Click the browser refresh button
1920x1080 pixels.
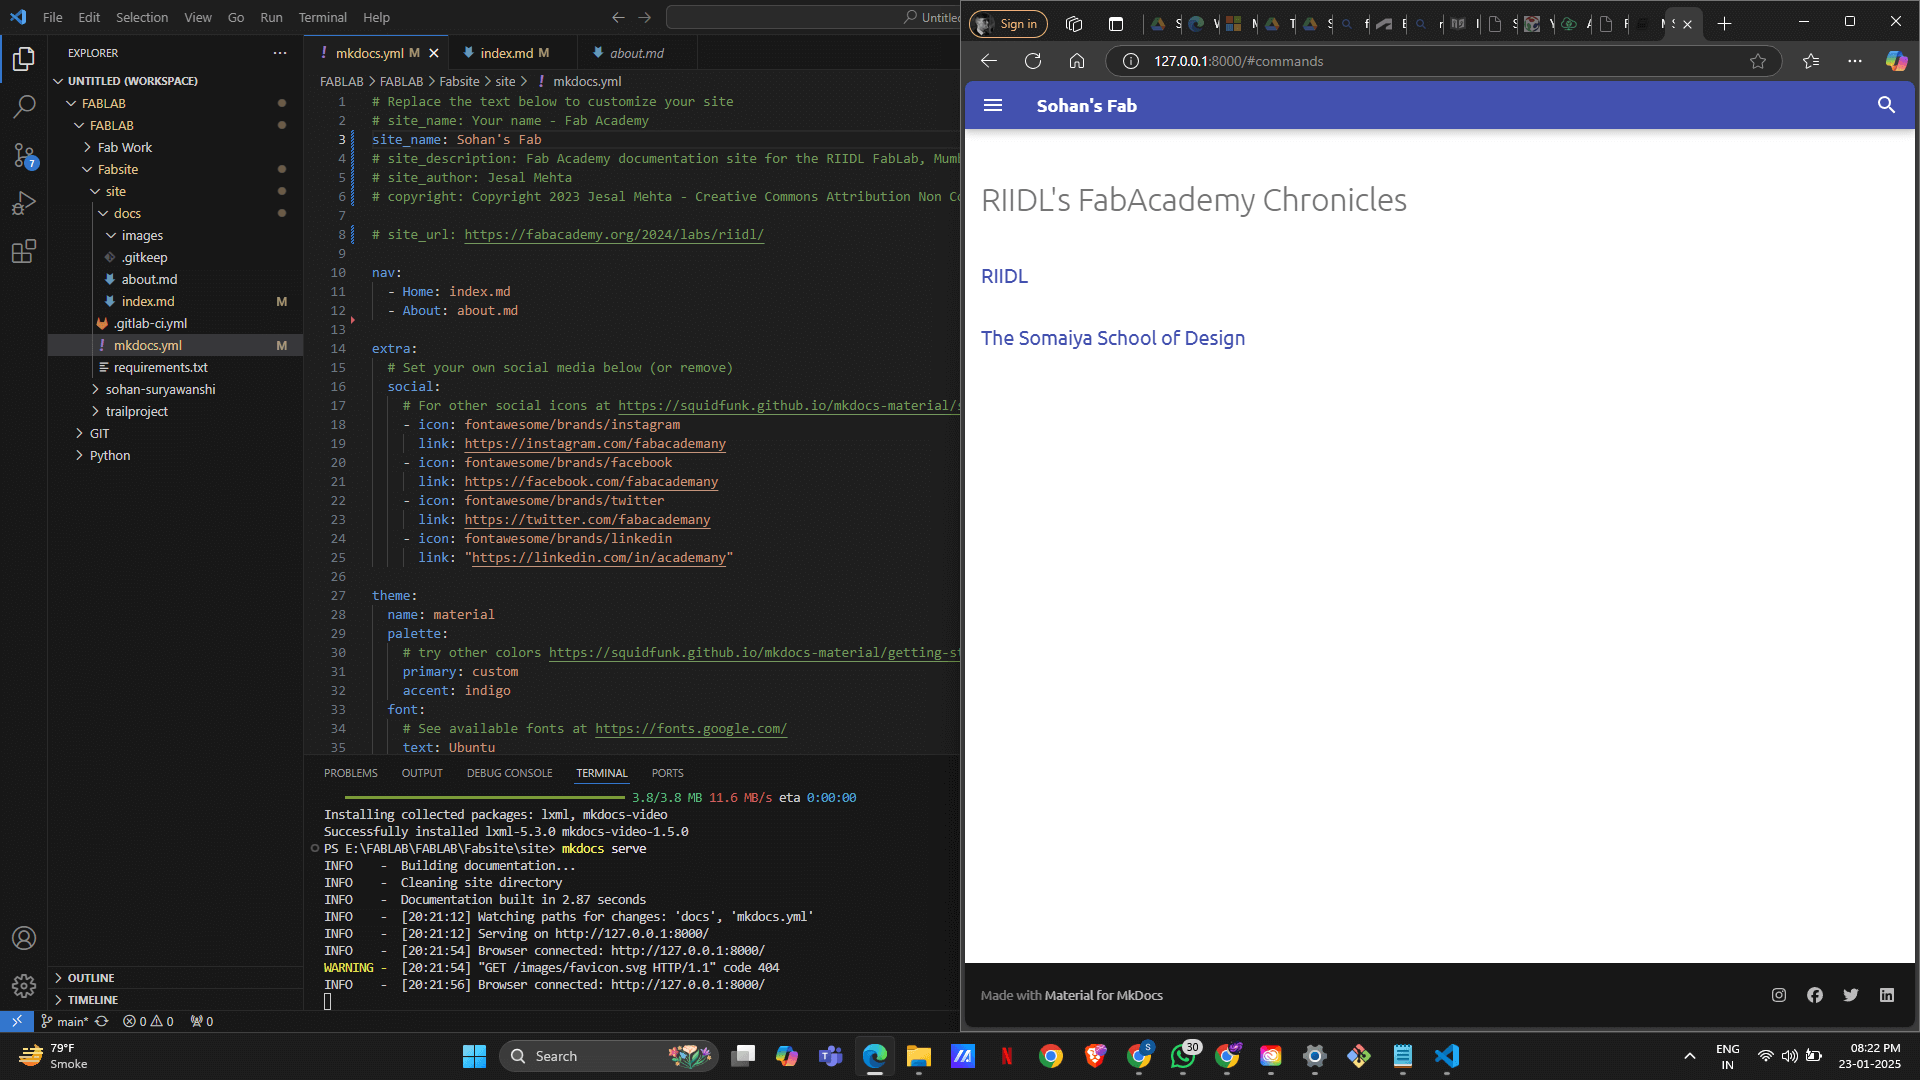(x=1033, y=61)
